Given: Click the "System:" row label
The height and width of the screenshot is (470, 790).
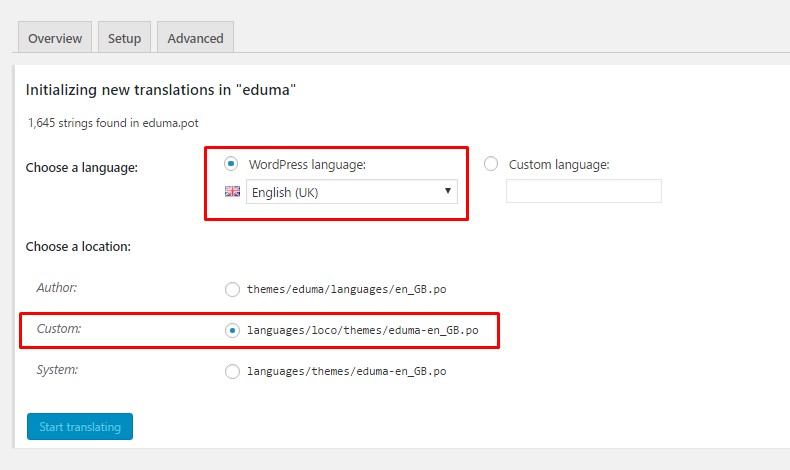Looking at the screenshot, I should click(x=56, y=370).
